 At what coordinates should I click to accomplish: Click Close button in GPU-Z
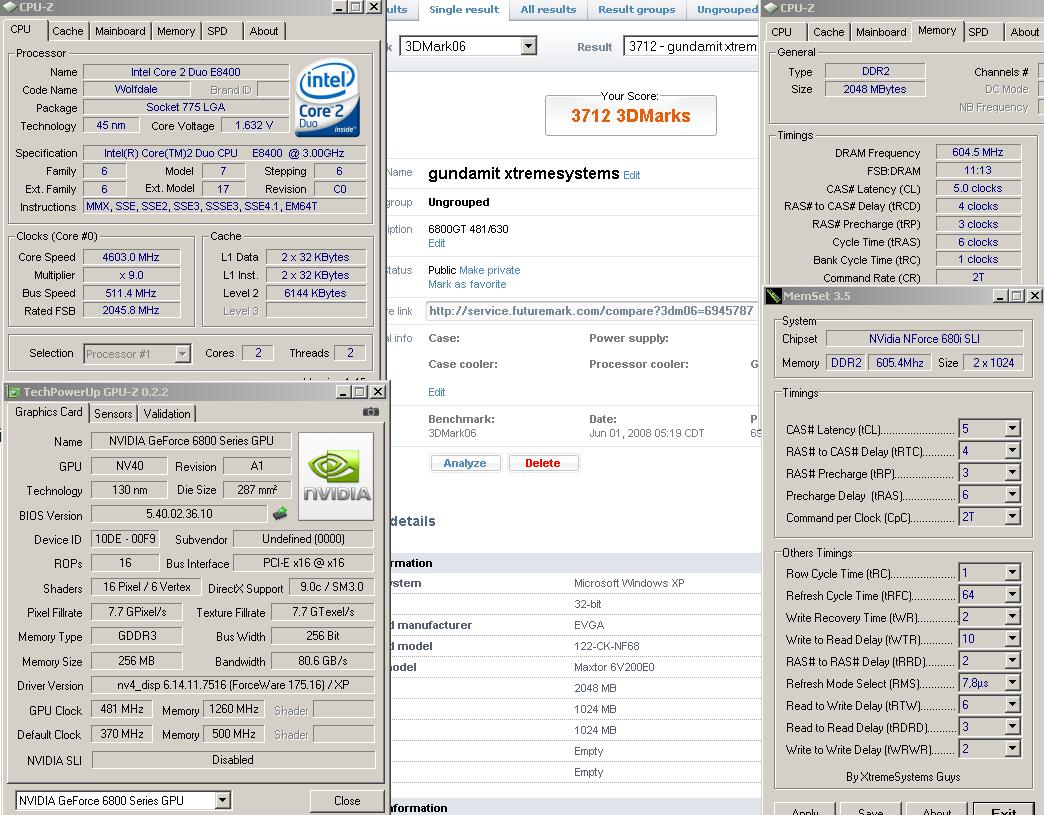pos(347,800)
